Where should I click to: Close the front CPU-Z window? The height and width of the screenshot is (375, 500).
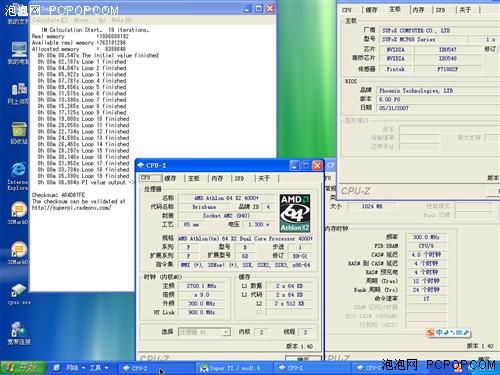[317, 165]
